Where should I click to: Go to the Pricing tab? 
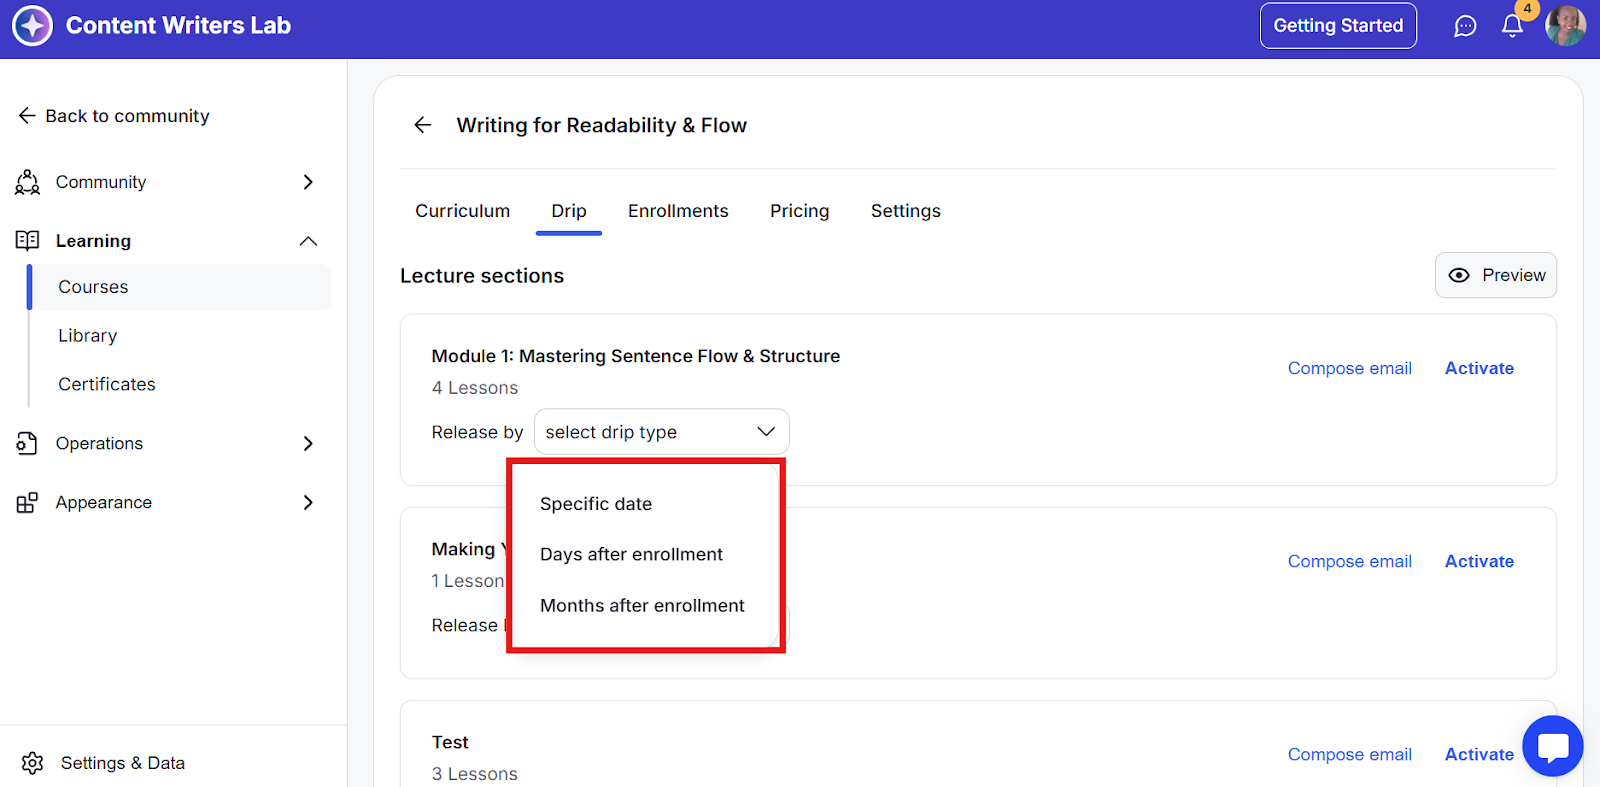800,211
